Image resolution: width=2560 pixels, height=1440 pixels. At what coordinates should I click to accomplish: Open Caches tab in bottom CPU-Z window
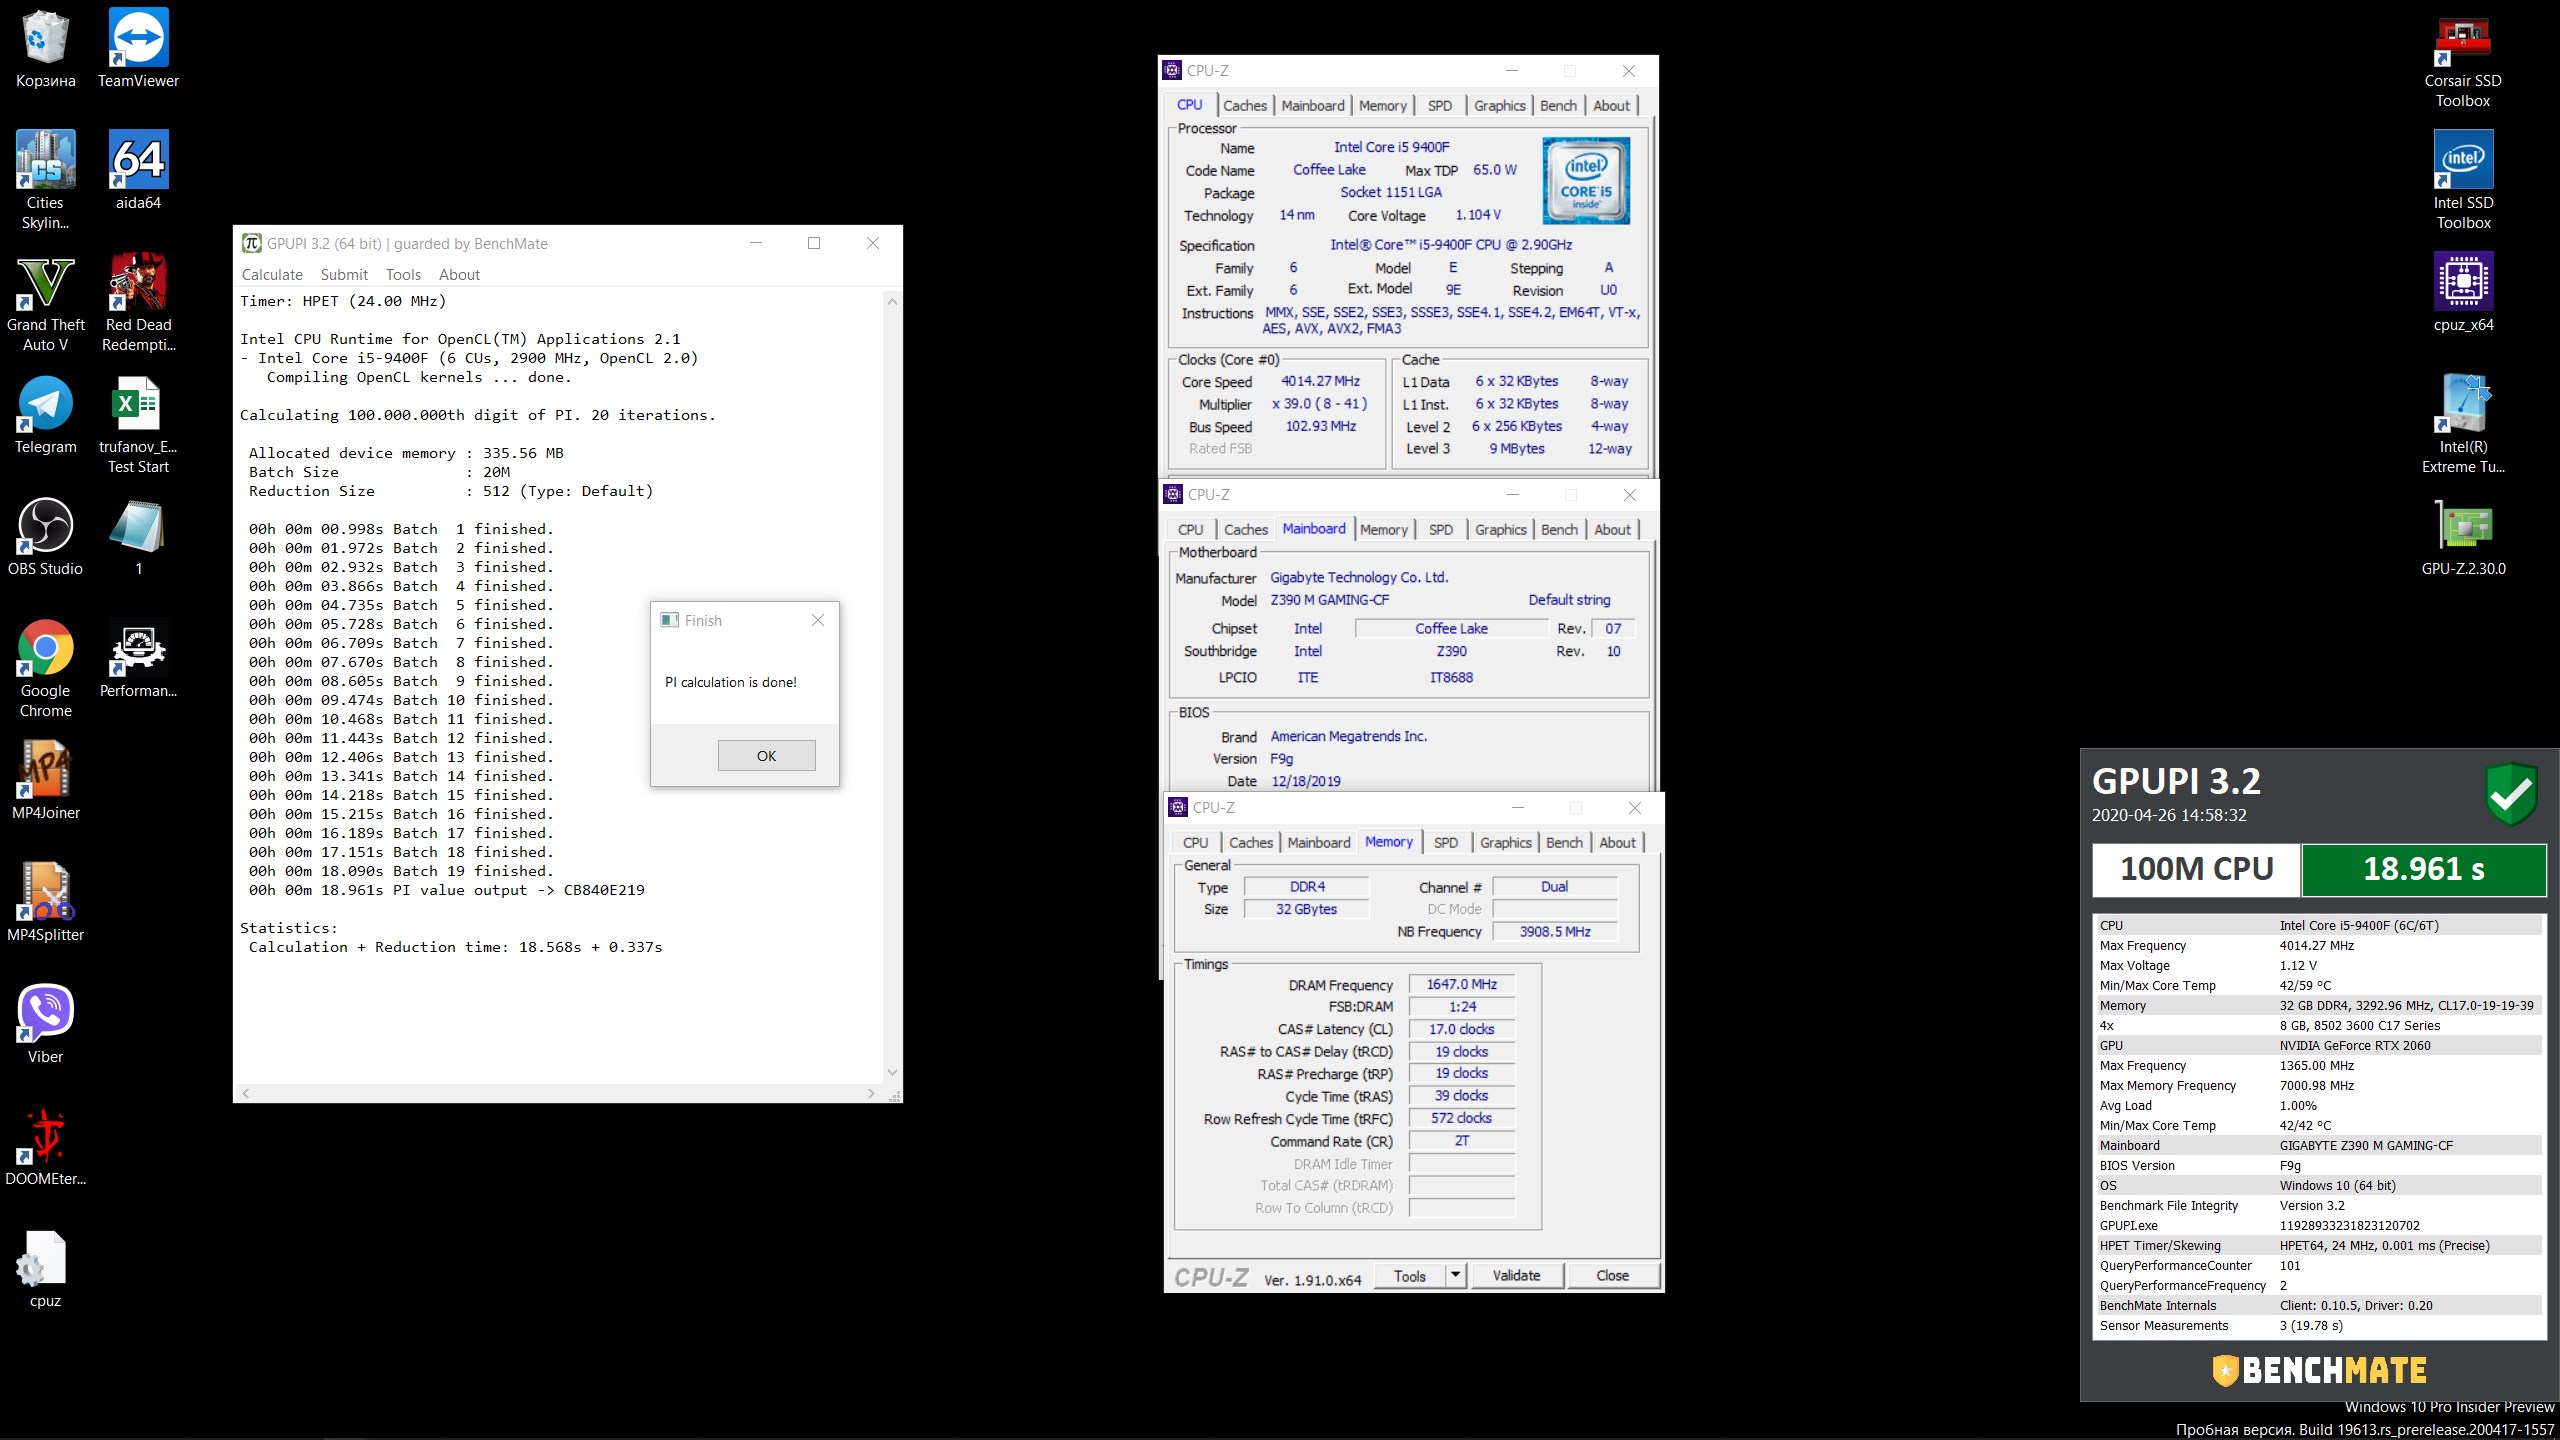coord(1251,842)
